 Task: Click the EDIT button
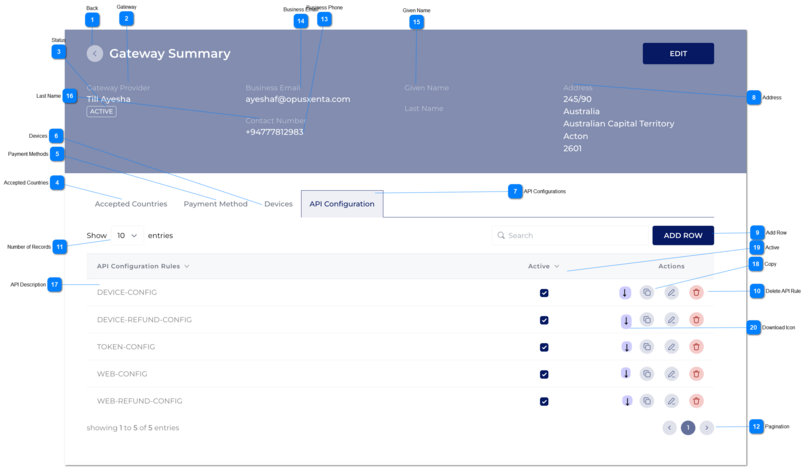(x=678, y=53)
